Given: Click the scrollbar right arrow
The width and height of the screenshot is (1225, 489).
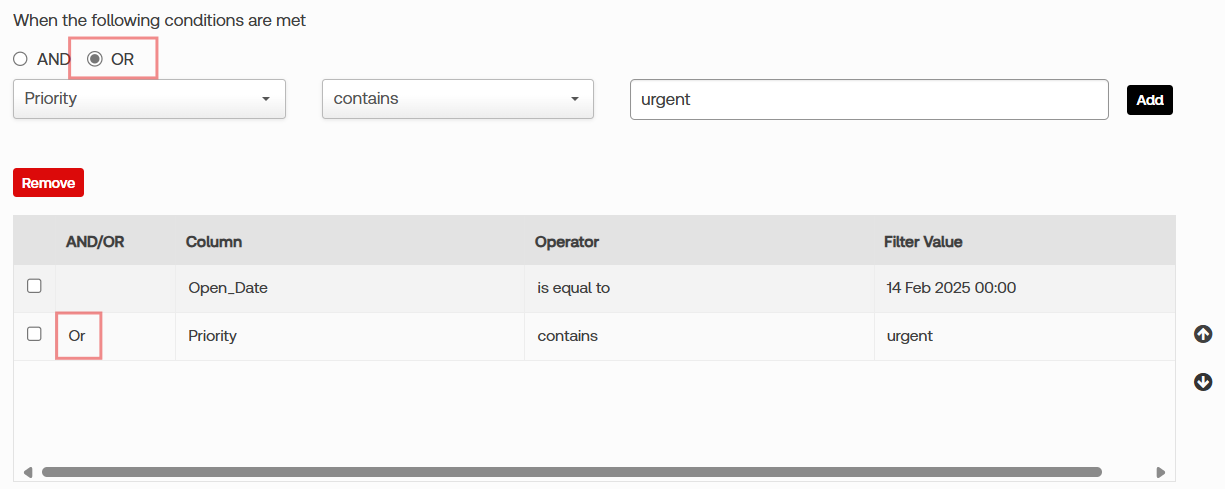Looking at the screenshot, I should click(1160, 472).
